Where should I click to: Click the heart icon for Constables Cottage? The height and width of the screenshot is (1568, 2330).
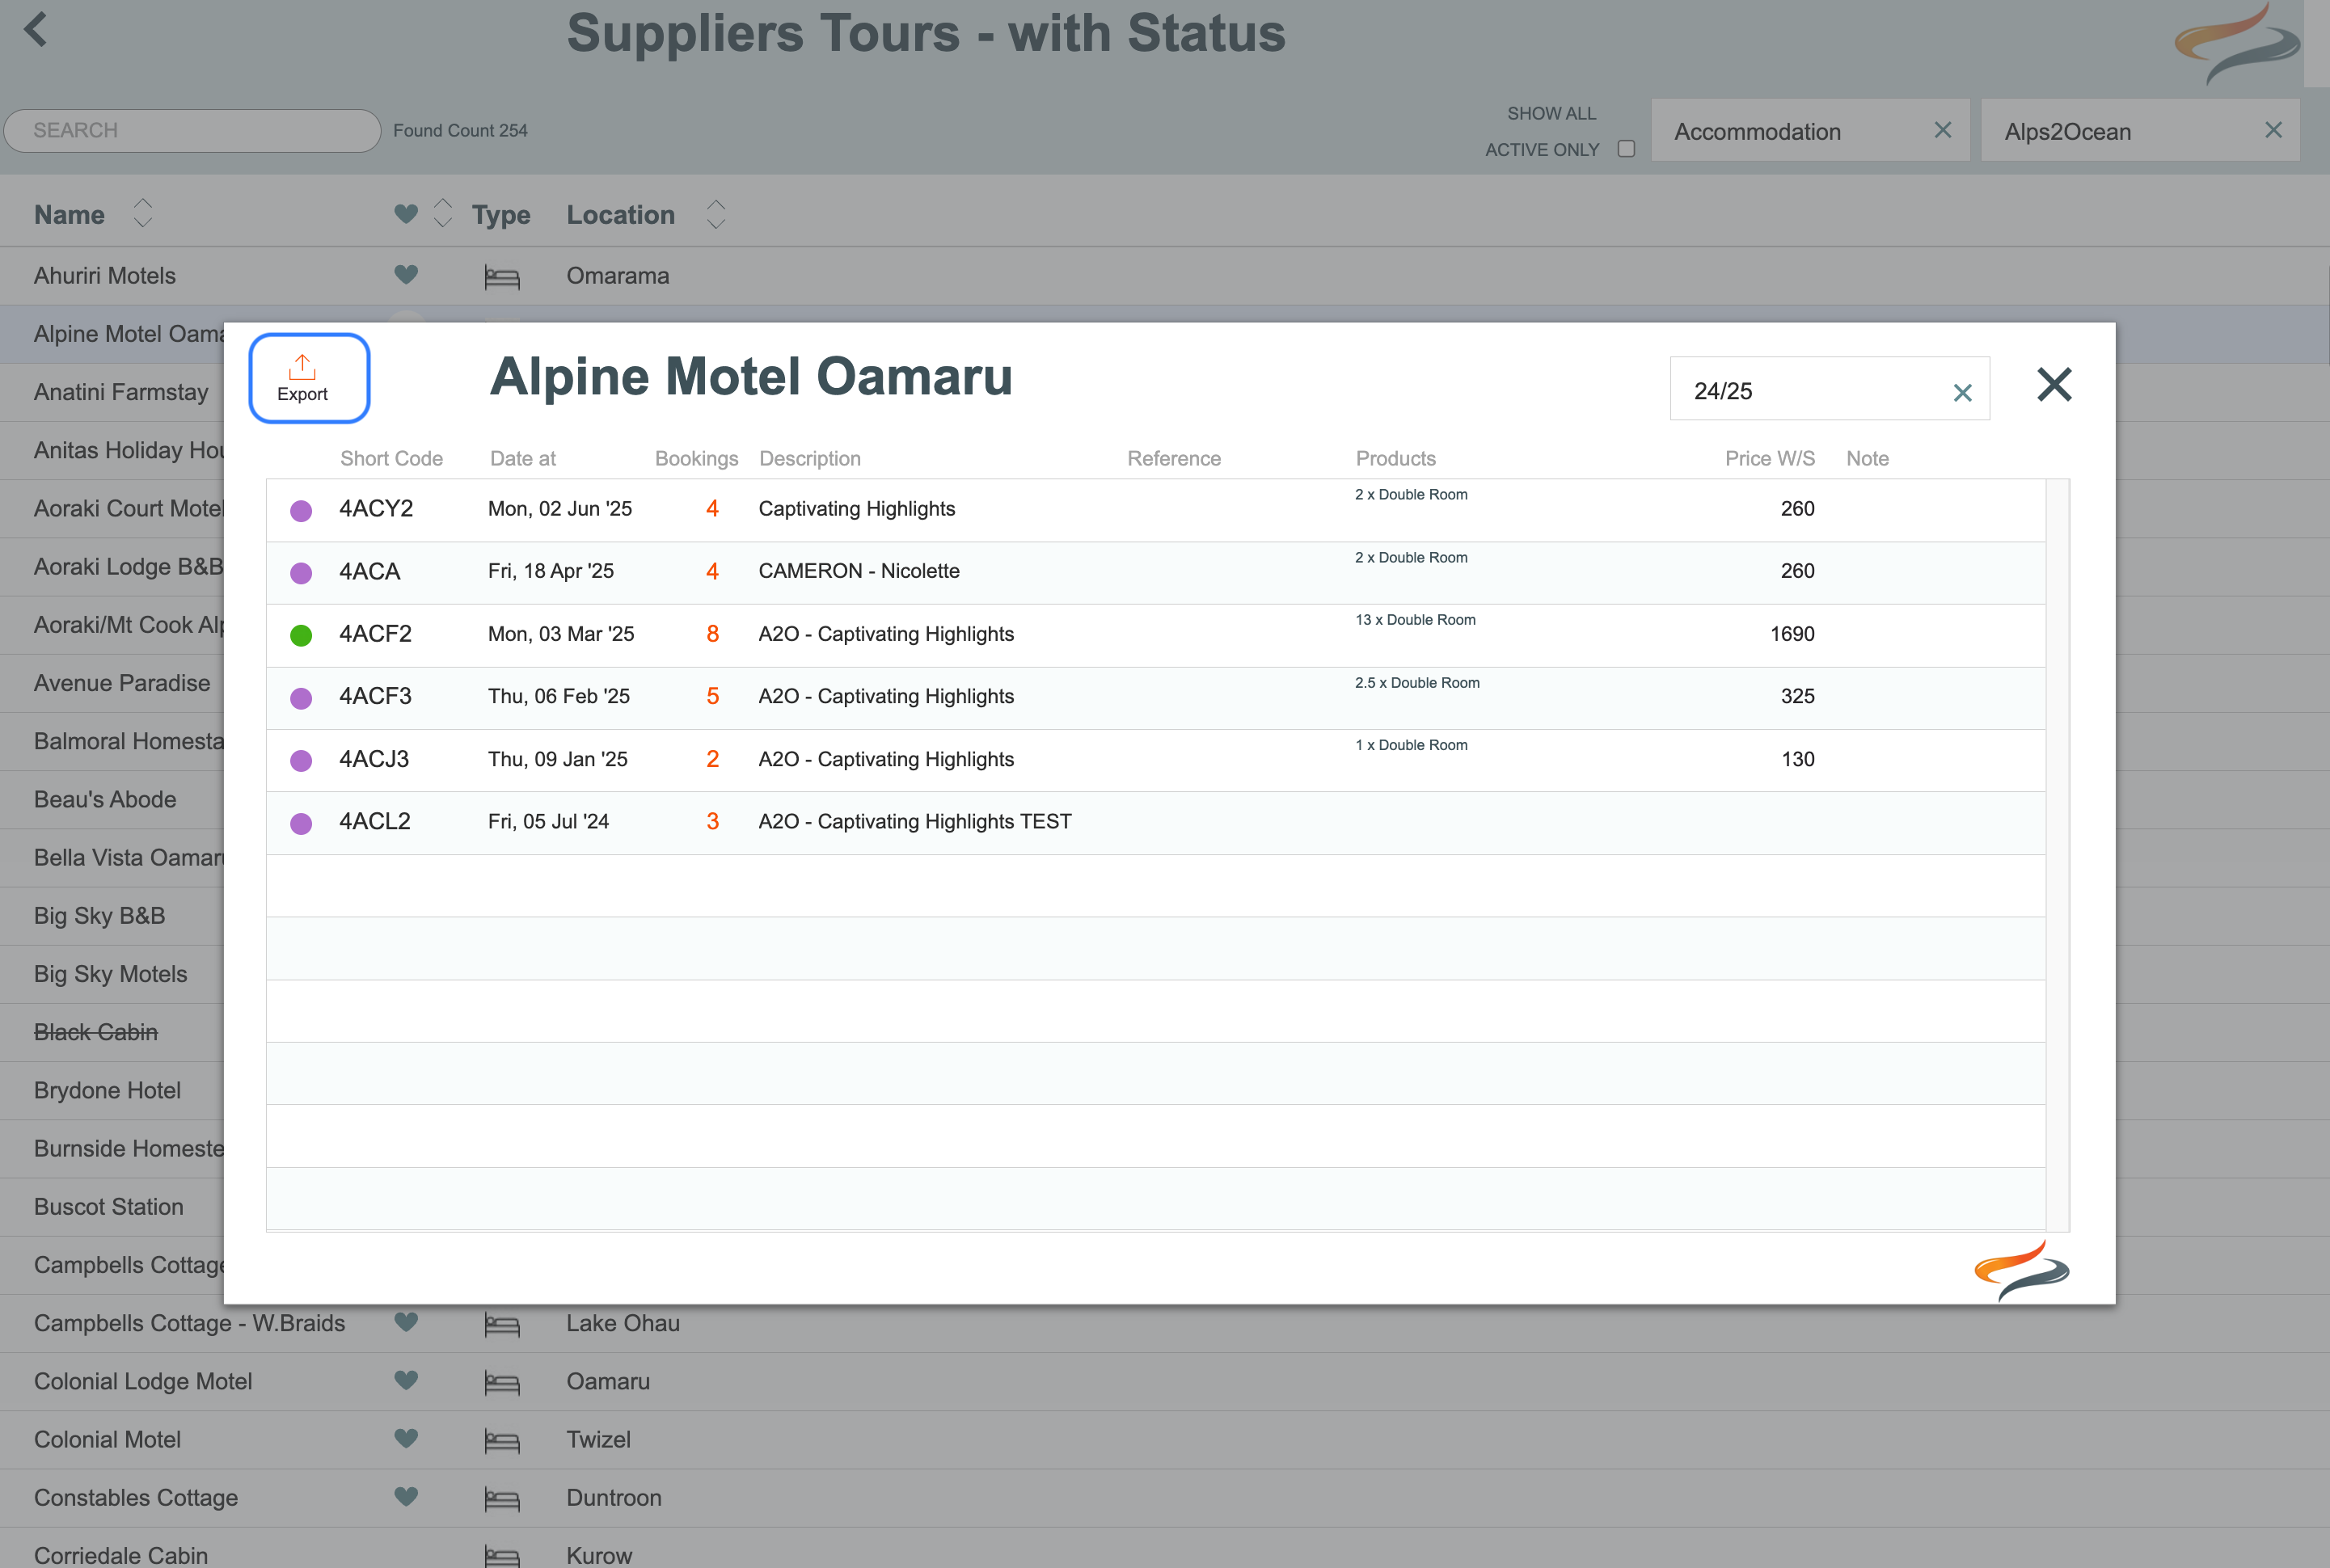click(405, 1496)
